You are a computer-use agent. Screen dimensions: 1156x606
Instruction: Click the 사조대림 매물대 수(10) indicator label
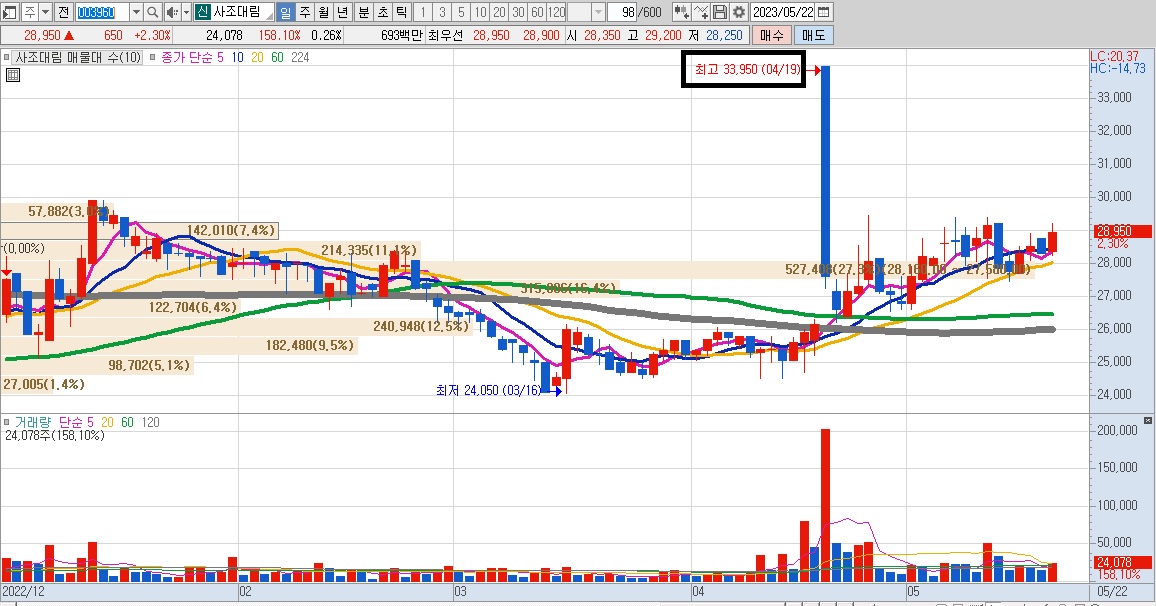pos(78,57)
